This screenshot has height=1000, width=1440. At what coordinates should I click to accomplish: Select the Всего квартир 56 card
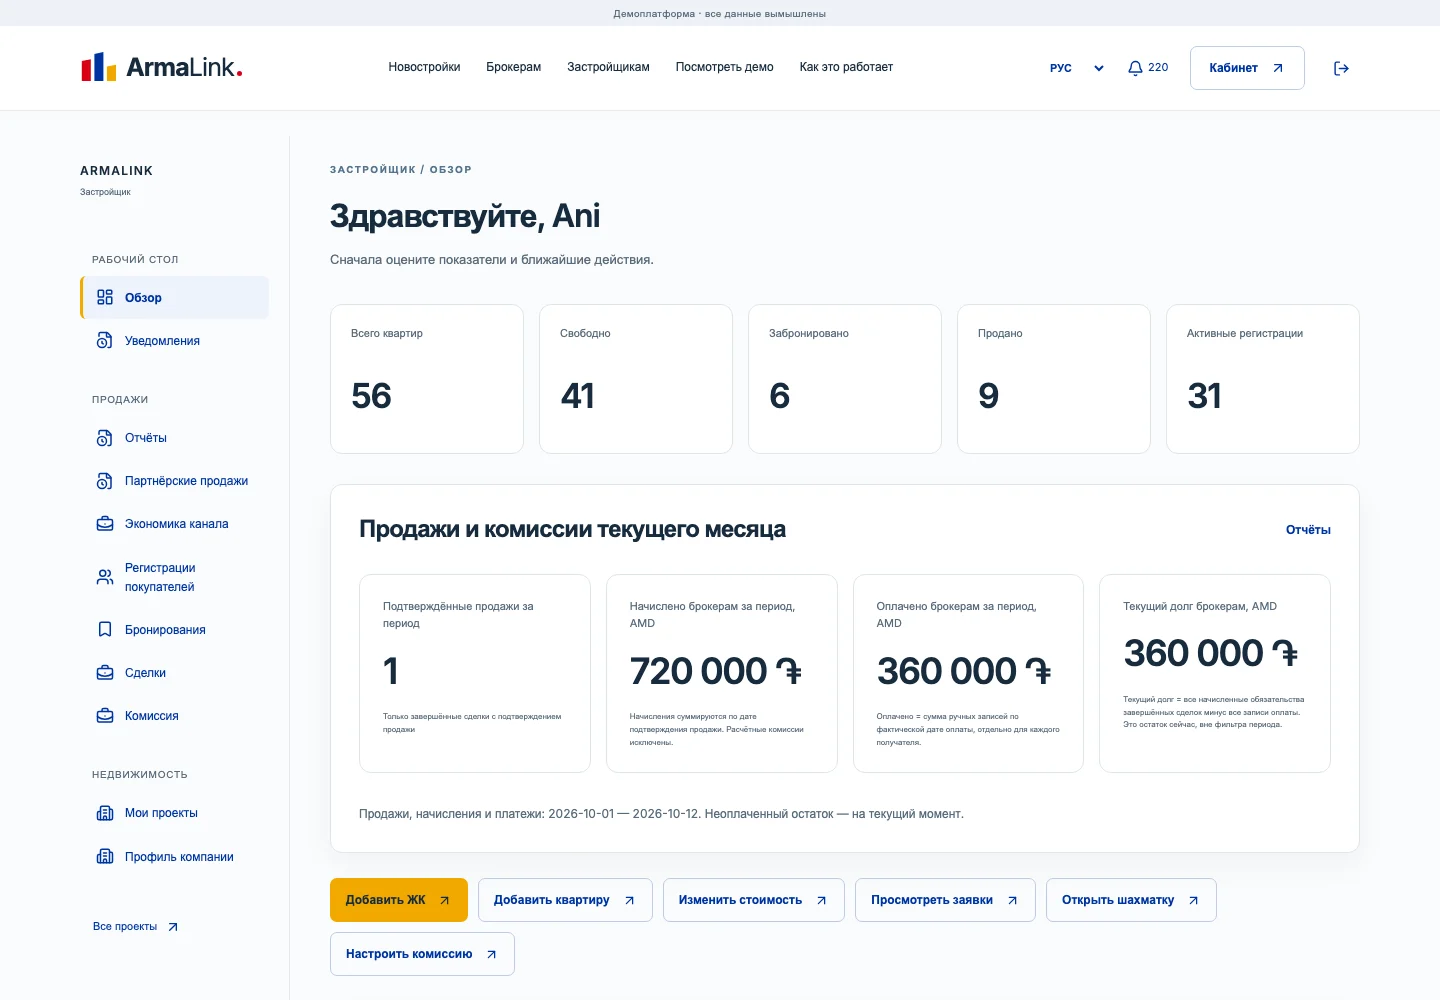click(x=427, y=379)
